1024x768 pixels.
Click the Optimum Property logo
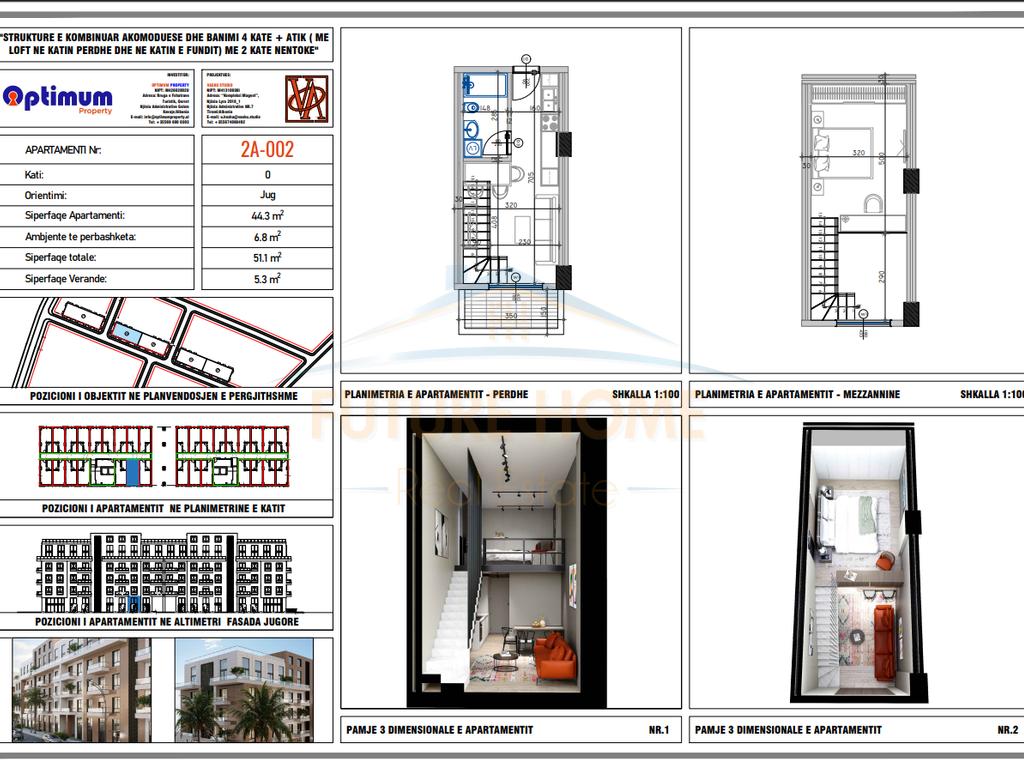coord(57,98)
